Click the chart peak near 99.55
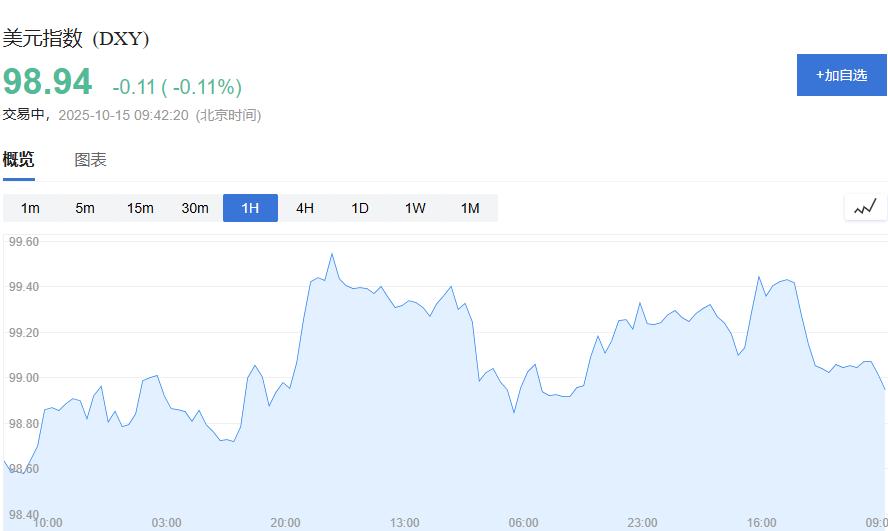Screen dimensions: 888x531 [332, 254]
